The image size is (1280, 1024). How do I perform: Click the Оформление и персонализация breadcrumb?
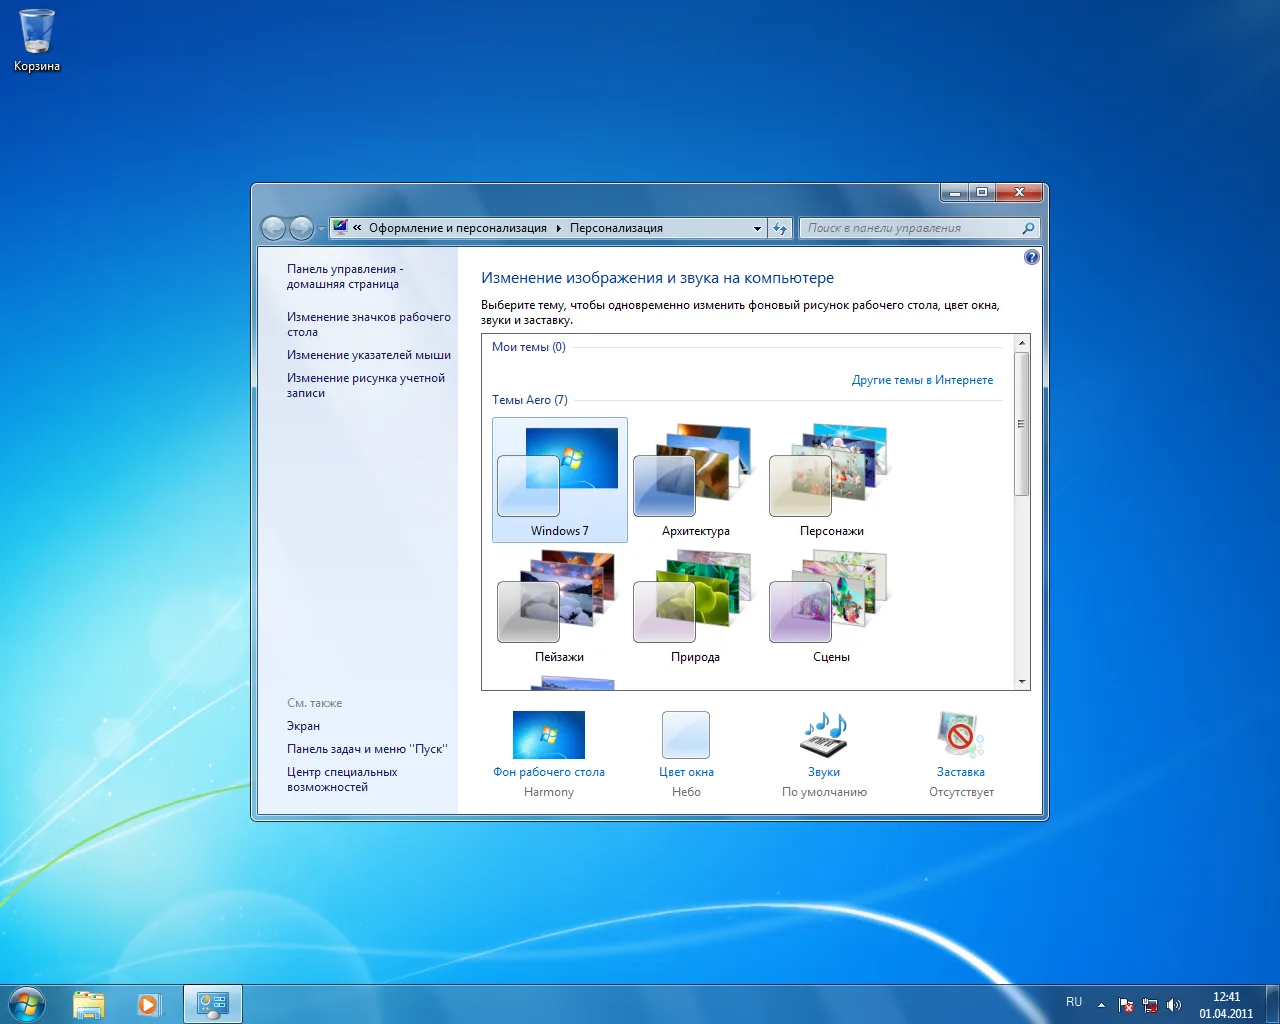click(x=458, y=228)
